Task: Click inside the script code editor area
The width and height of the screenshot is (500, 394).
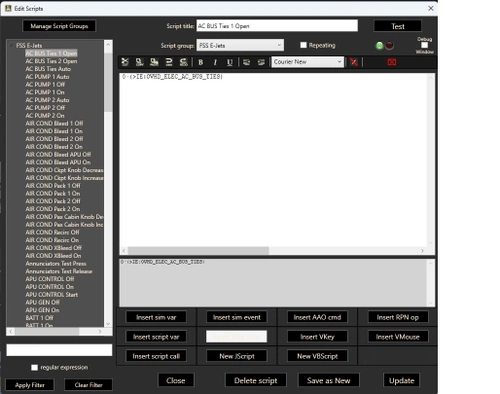Action: tap(273, 160)
